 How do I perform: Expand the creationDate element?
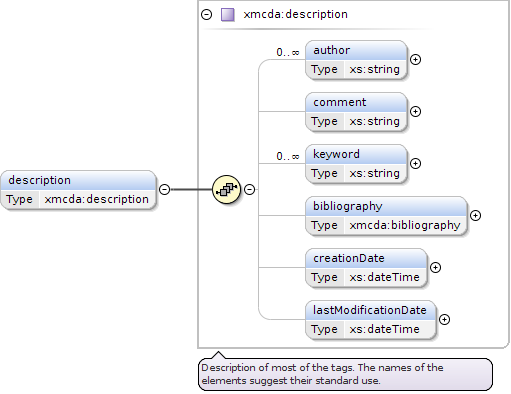pyautogui.click(x=435, y=267)
